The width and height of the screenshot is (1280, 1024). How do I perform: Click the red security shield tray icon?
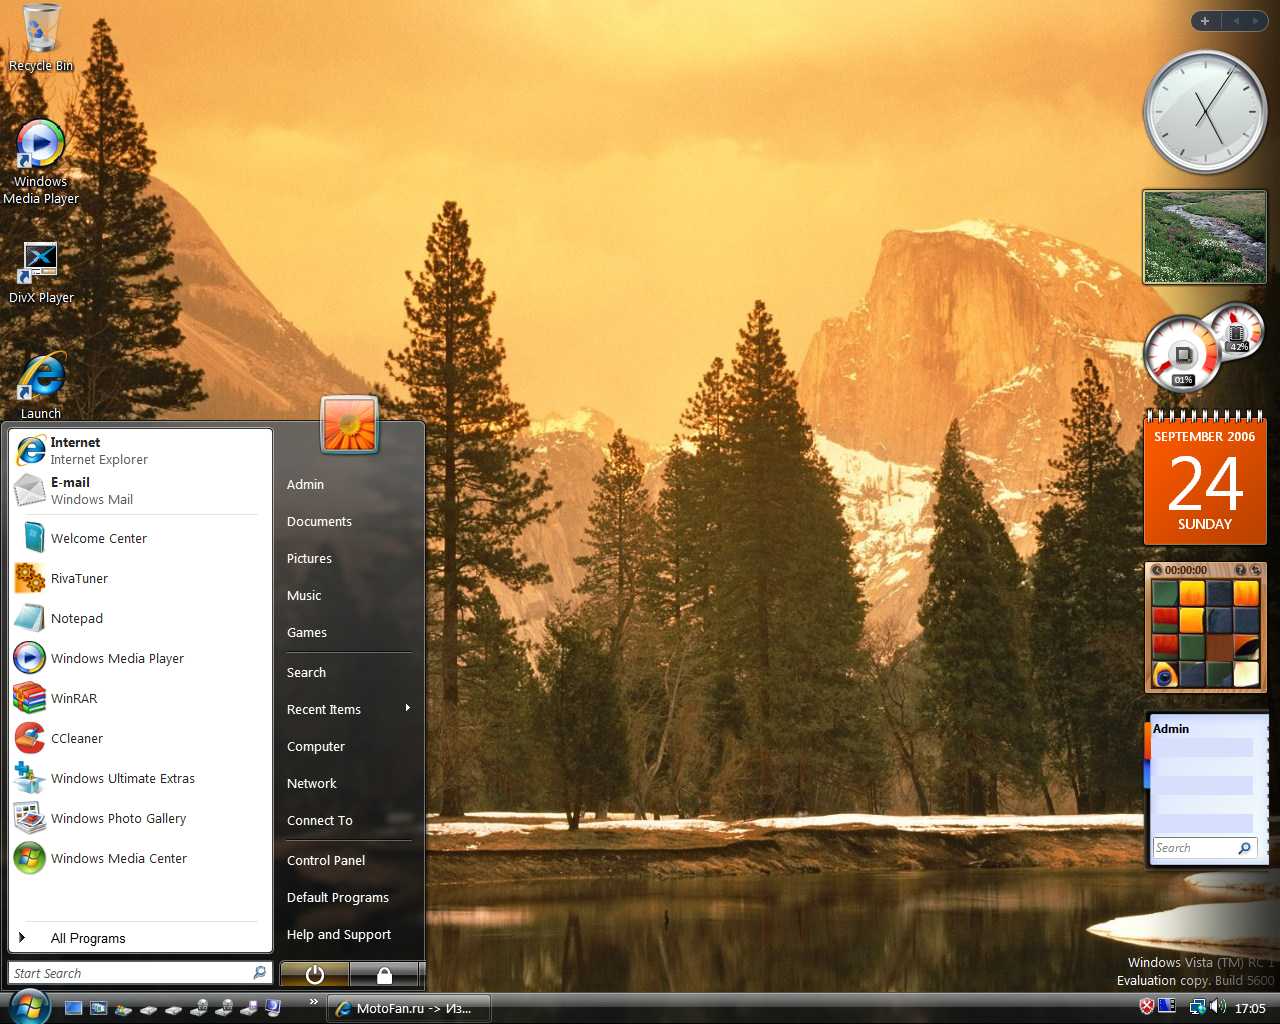(1147, 1007)
